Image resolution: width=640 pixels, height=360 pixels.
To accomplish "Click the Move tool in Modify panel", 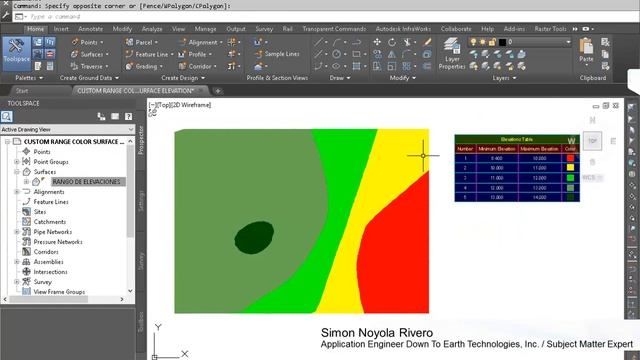I will pyautogui.click(x=377, y=42).
